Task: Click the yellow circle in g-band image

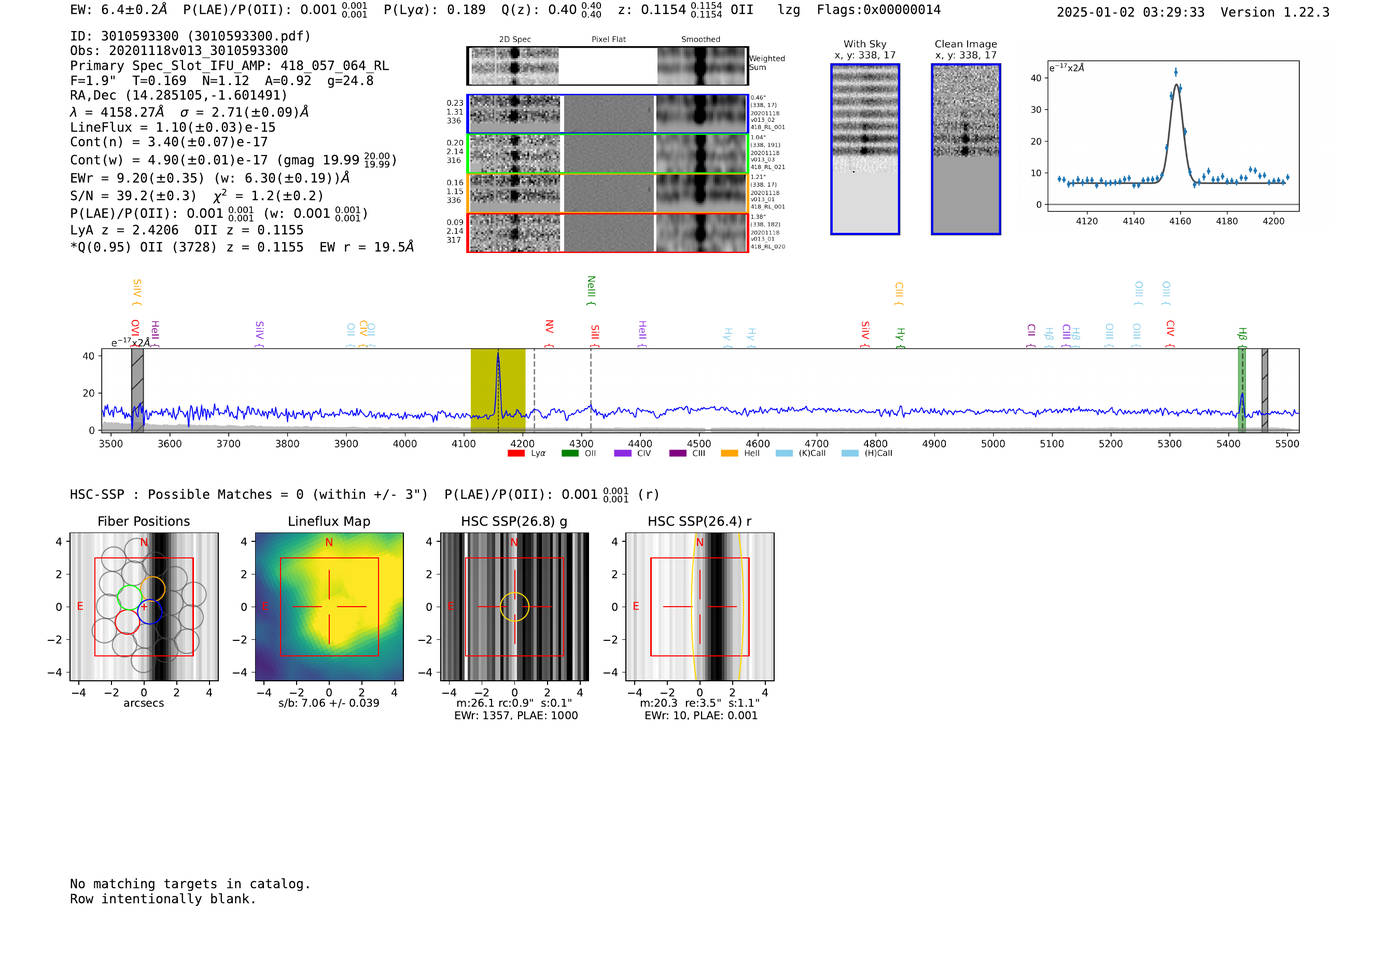Action: (514, 607)
